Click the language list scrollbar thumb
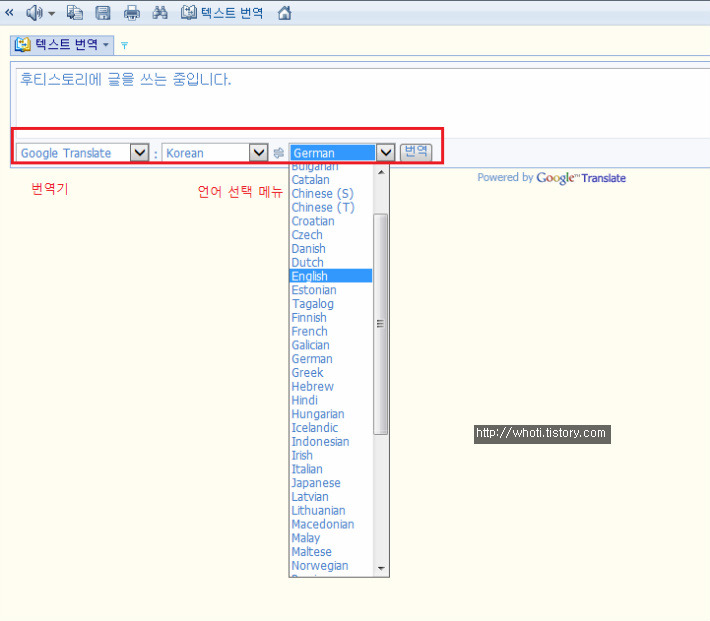The width and height of the screenshot is (710, 621). 380,324
